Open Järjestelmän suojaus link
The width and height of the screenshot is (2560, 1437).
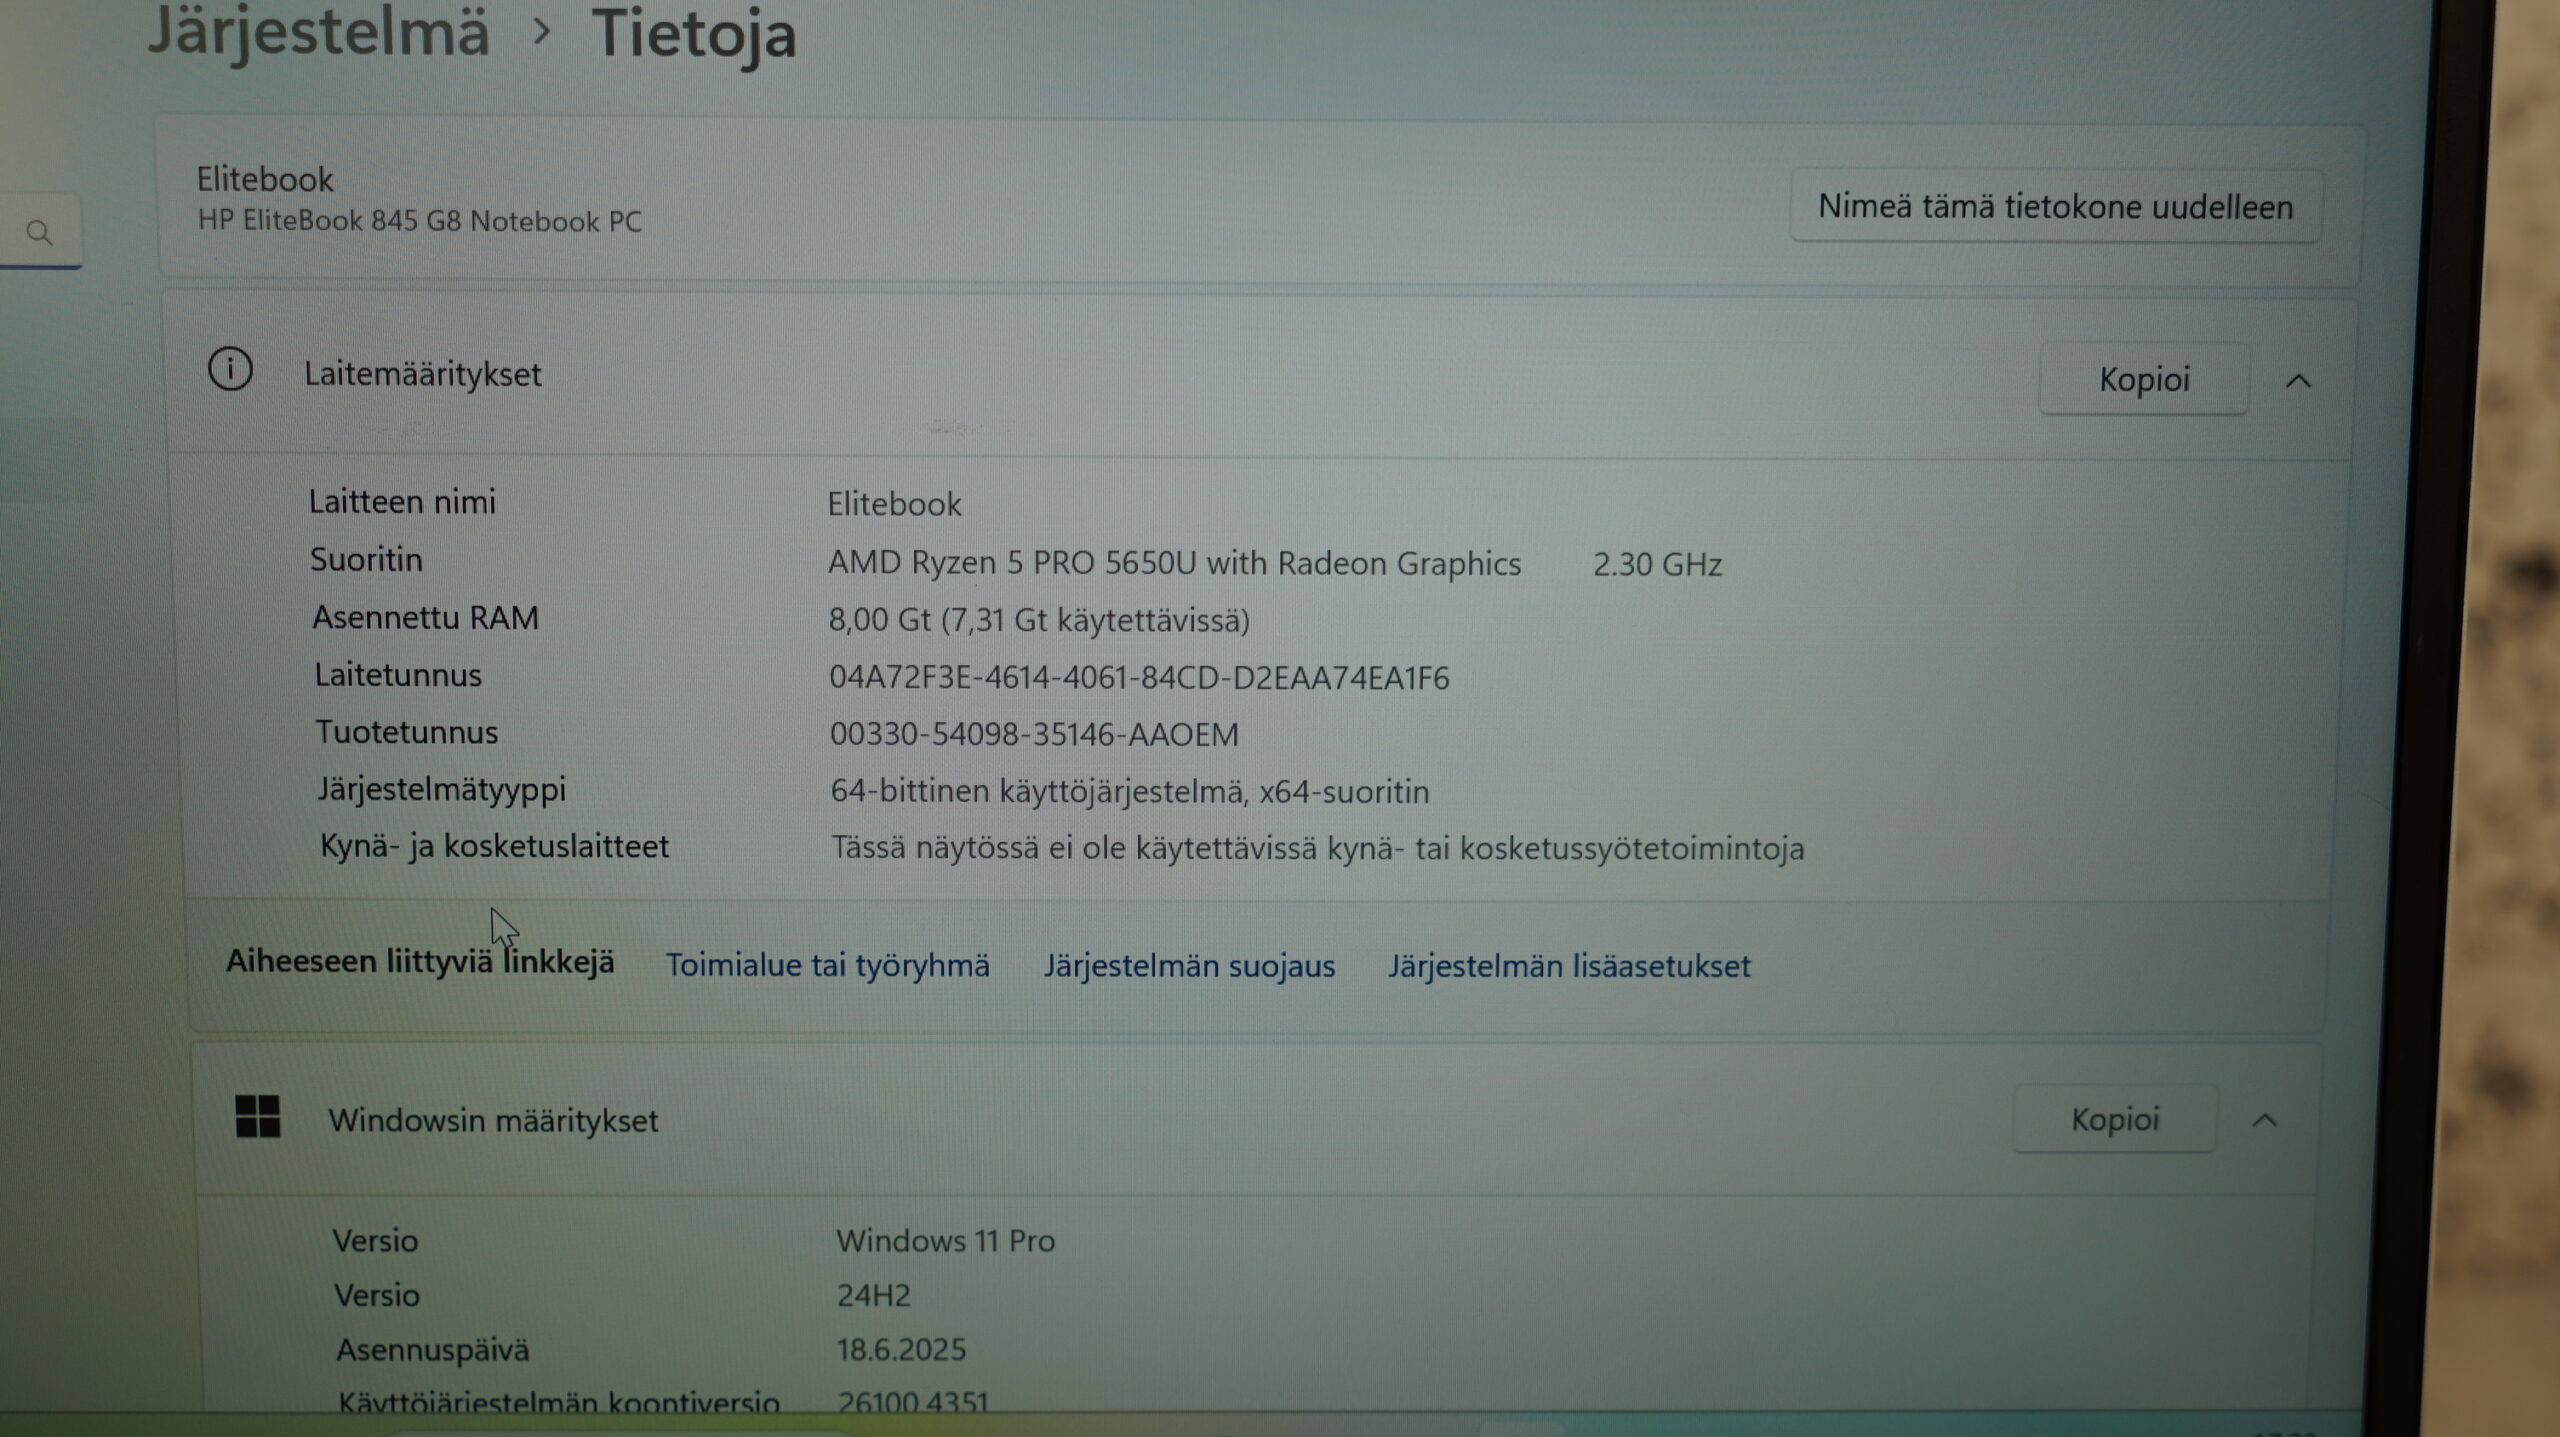1189,966
